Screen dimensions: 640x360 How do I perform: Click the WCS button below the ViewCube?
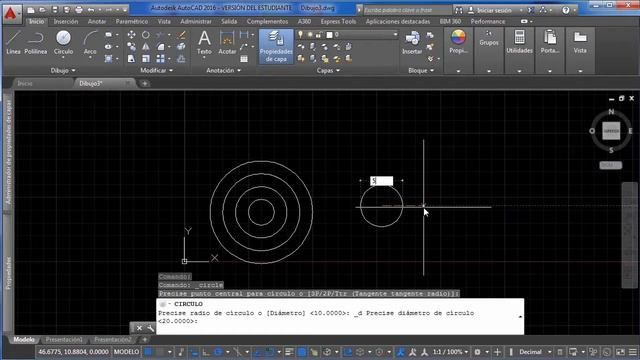[x=611, y=165]
